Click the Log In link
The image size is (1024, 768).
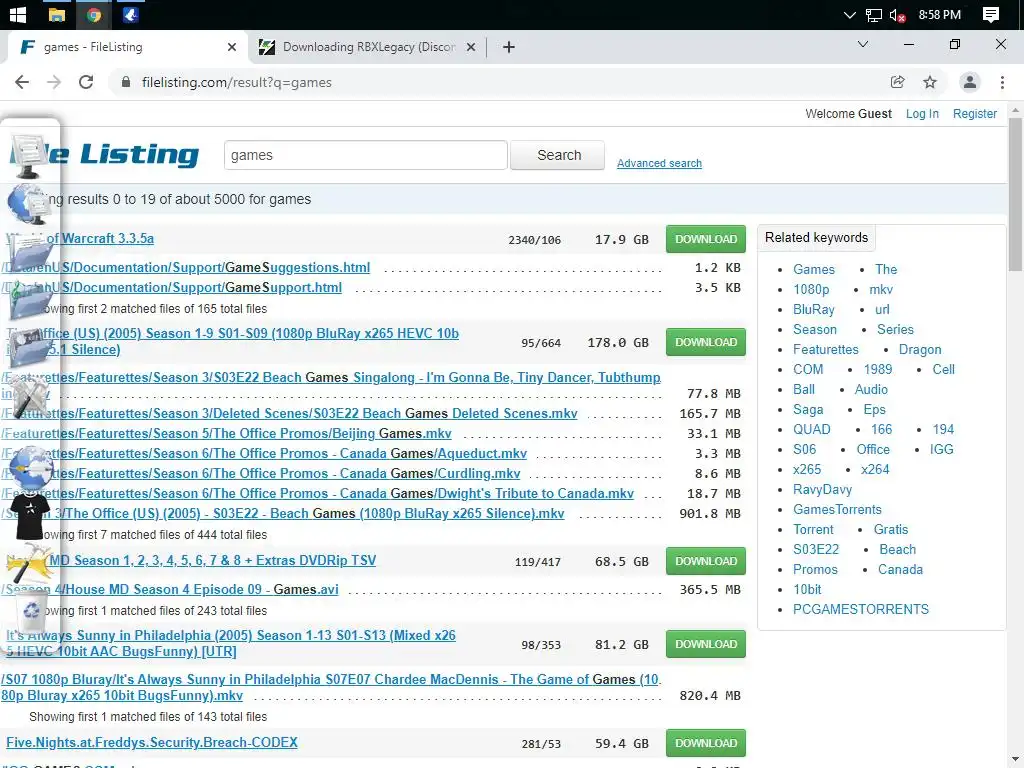(x=921, y=114)
